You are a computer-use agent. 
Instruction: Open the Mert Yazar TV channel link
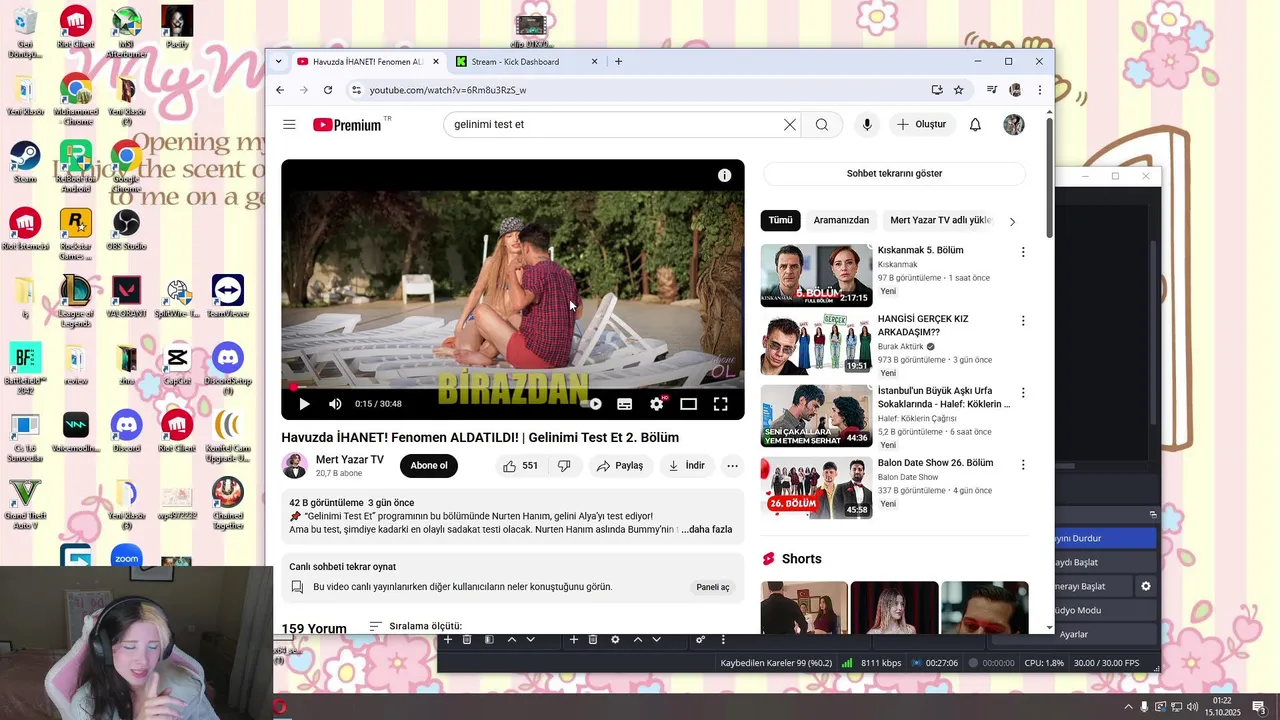(x=349, y=460)
